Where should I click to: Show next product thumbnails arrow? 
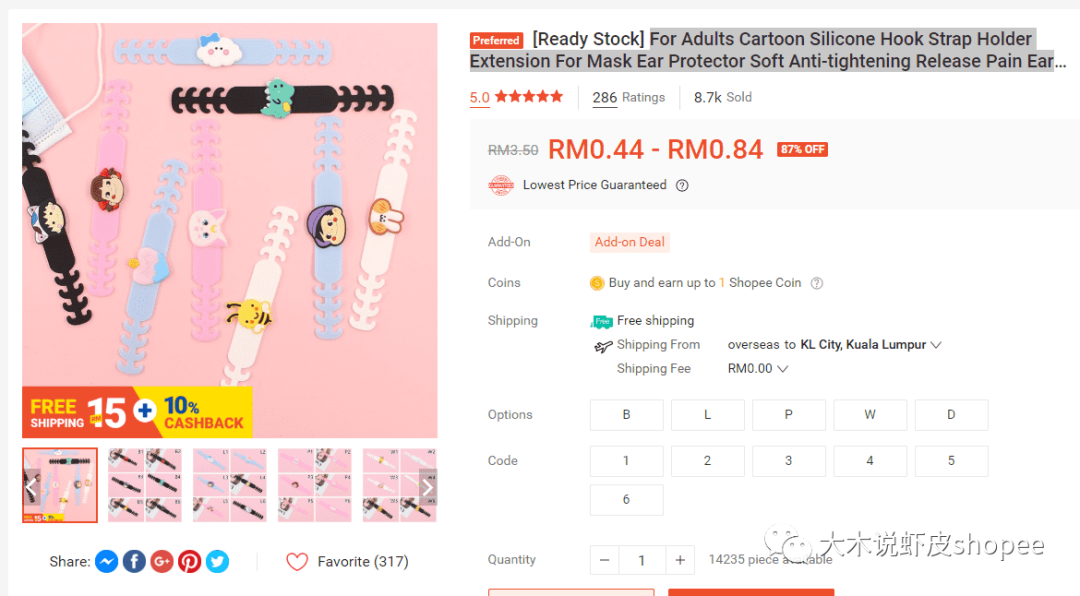(x=428, y=486)
